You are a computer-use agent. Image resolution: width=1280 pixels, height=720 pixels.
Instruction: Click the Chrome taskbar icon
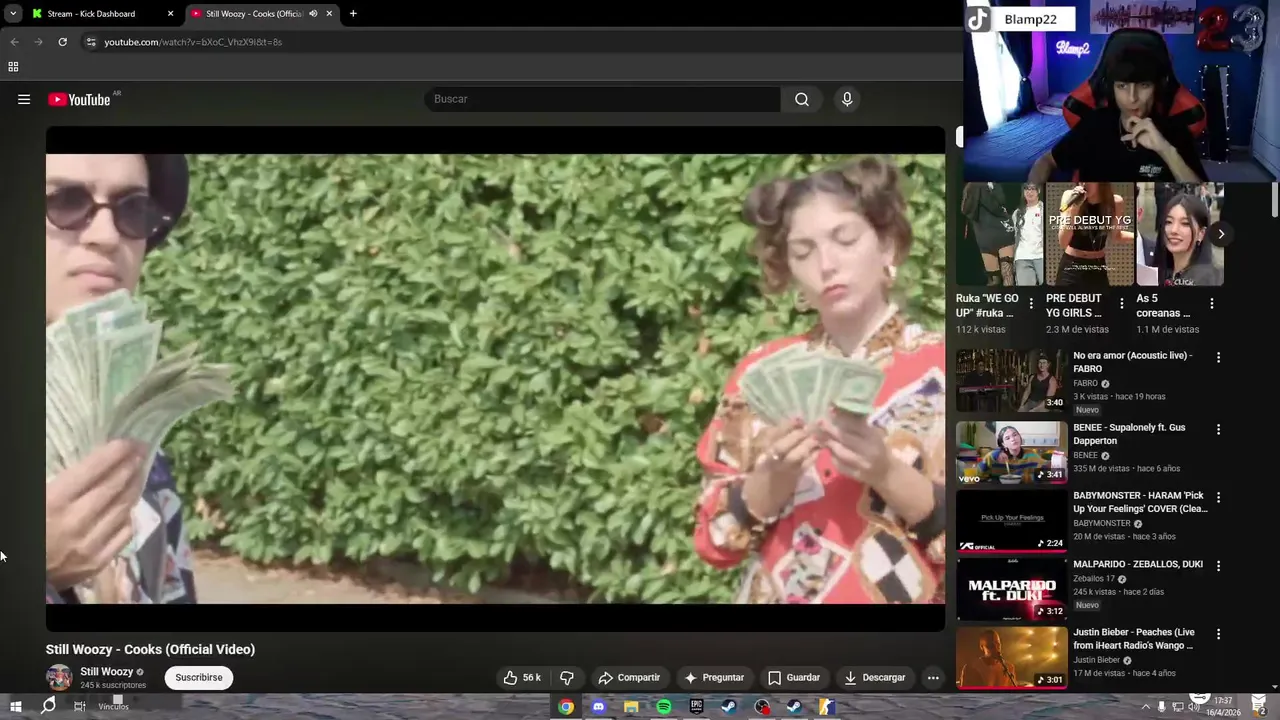point(566,707)
